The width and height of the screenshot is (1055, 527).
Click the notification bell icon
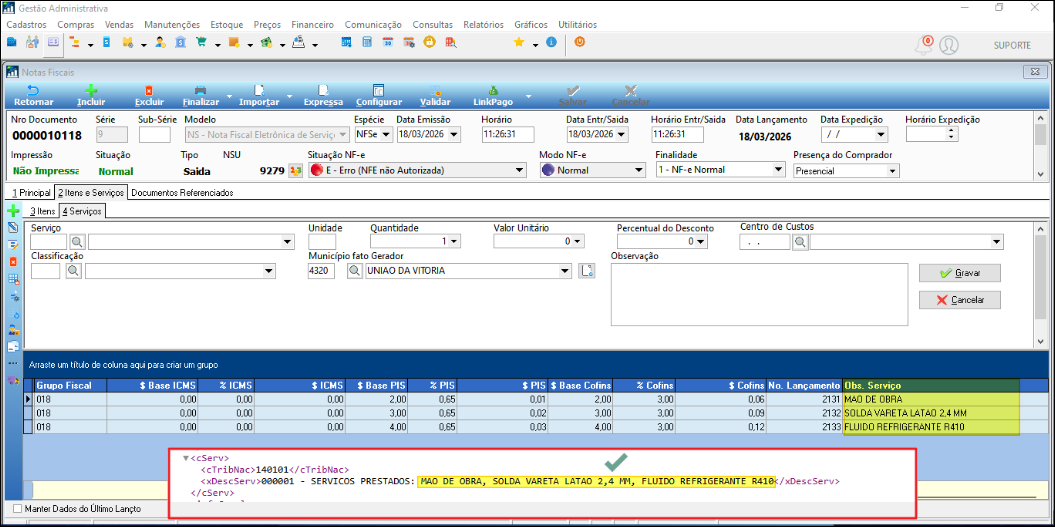[925, 45]
